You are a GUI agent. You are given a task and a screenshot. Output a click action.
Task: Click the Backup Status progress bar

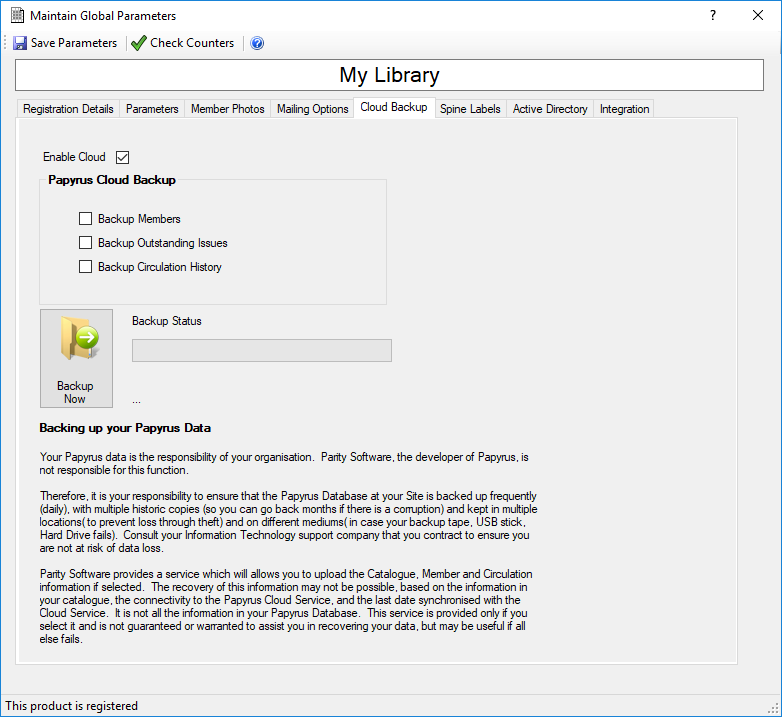pos(262,351)
